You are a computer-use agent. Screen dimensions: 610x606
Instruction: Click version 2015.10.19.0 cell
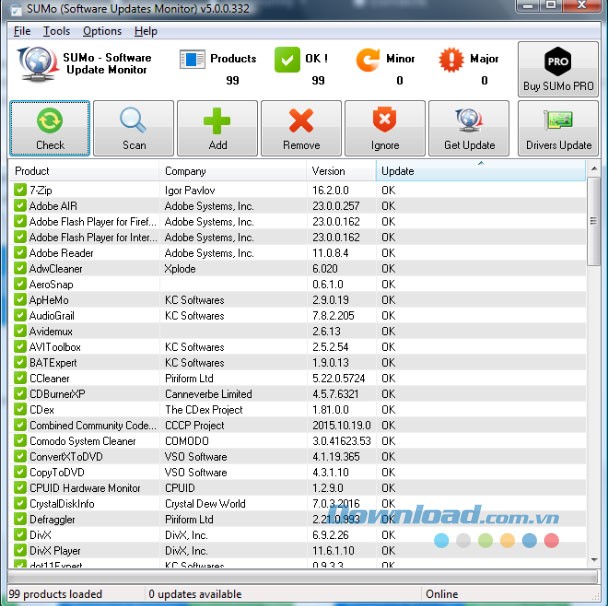(342, 425)
